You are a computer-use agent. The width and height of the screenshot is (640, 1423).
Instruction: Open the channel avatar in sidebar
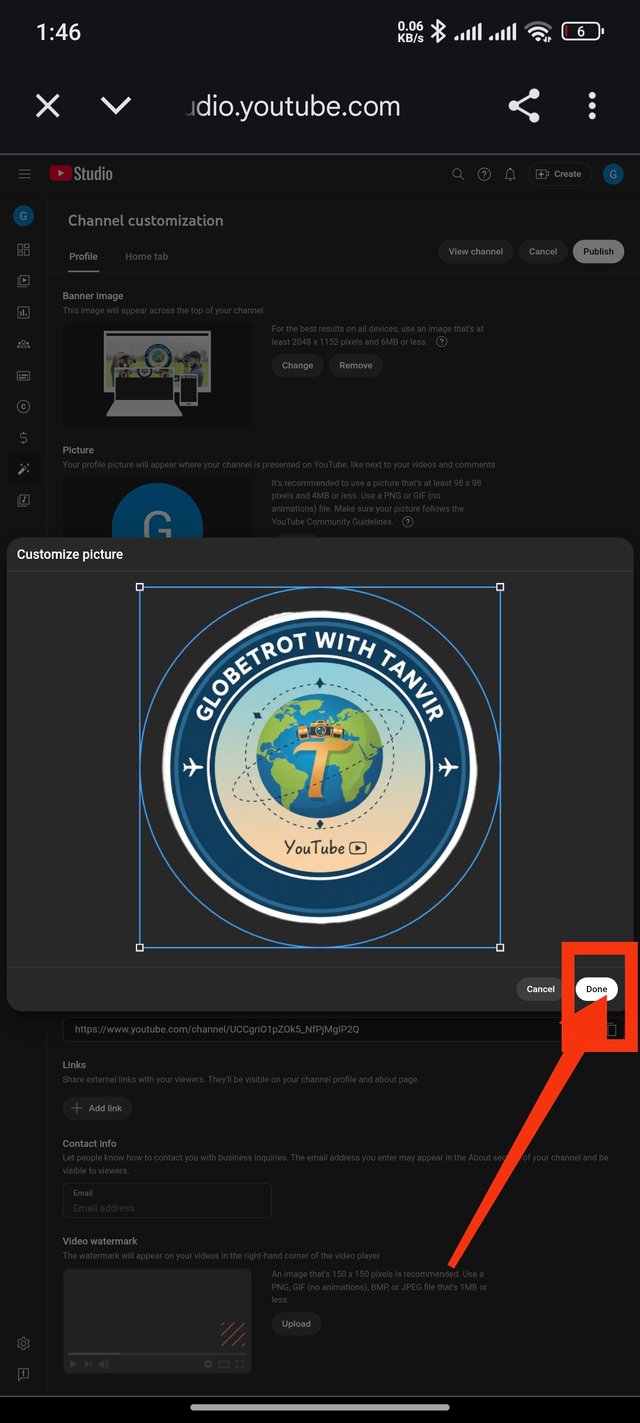click(x=24, y=215)
